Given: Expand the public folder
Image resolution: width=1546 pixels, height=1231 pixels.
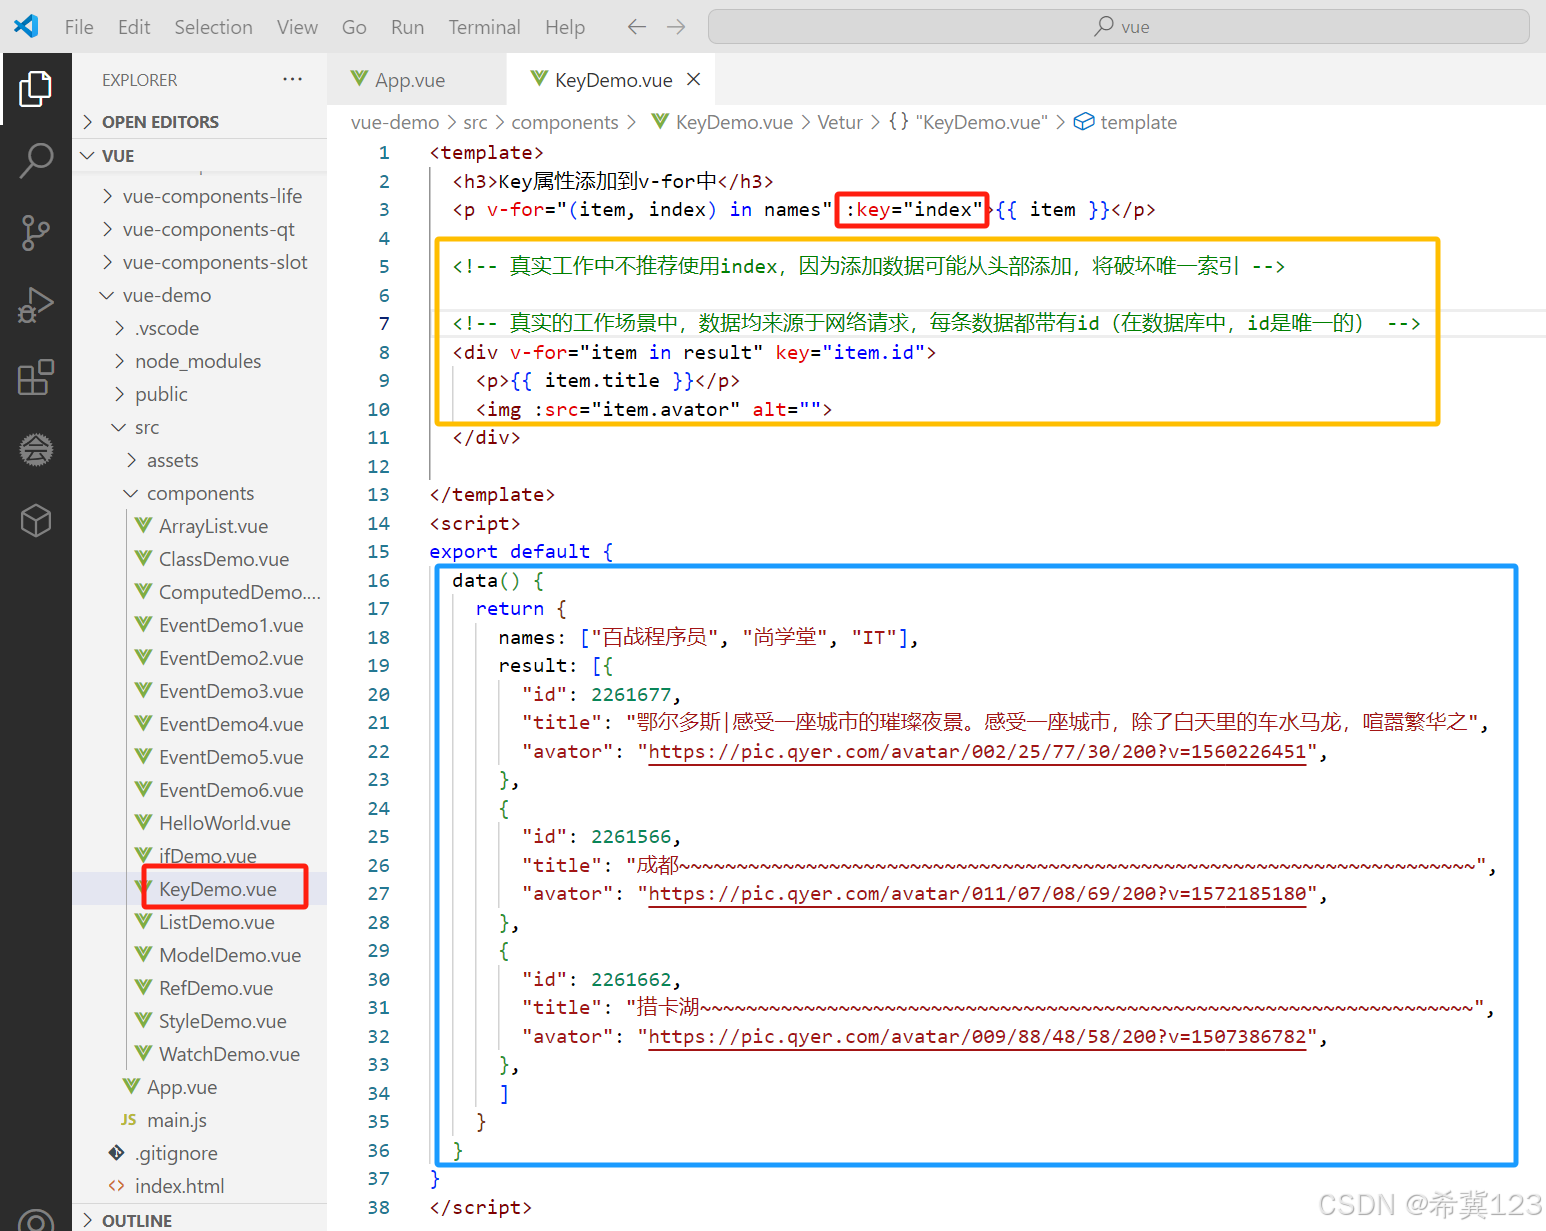Looking at the screenshot, I should tap(200, 394).
